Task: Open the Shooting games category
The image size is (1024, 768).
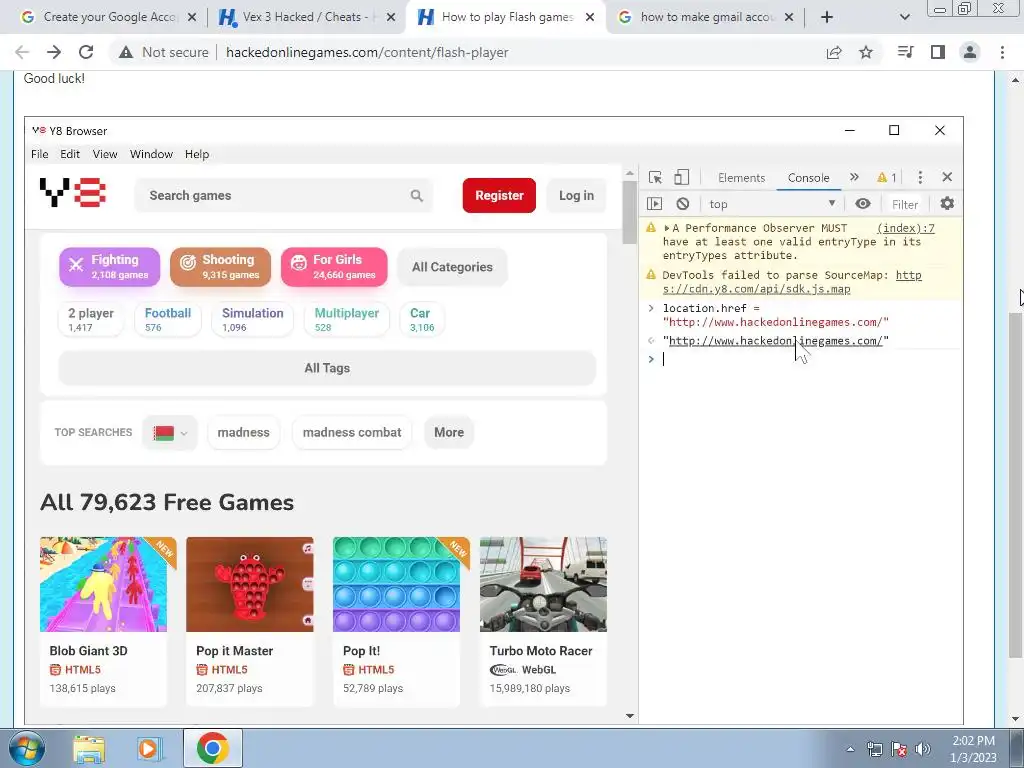Action: tap(220, 266)
